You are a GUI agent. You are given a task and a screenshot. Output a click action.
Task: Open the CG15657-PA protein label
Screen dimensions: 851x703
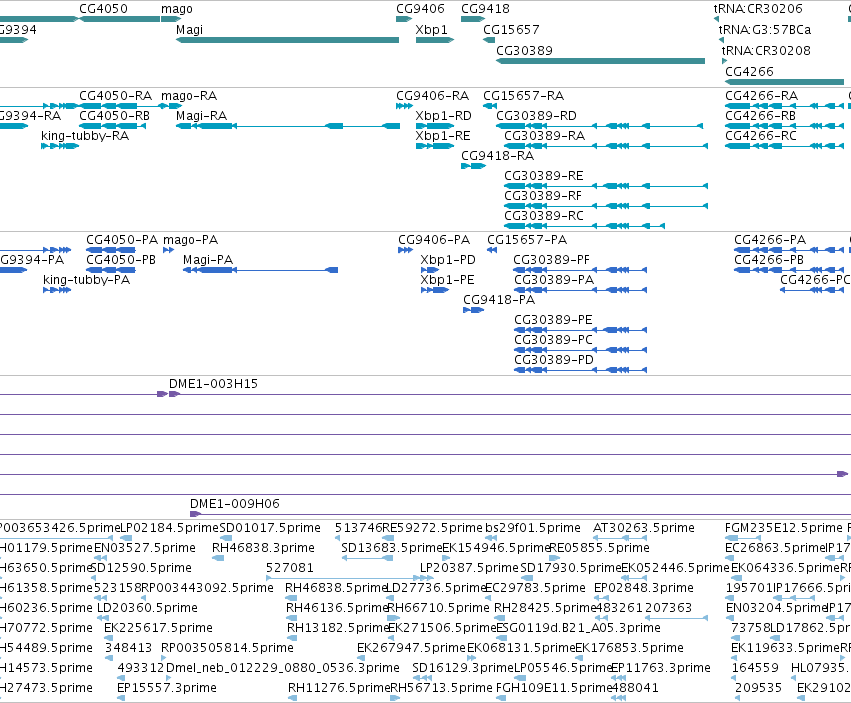527,240
